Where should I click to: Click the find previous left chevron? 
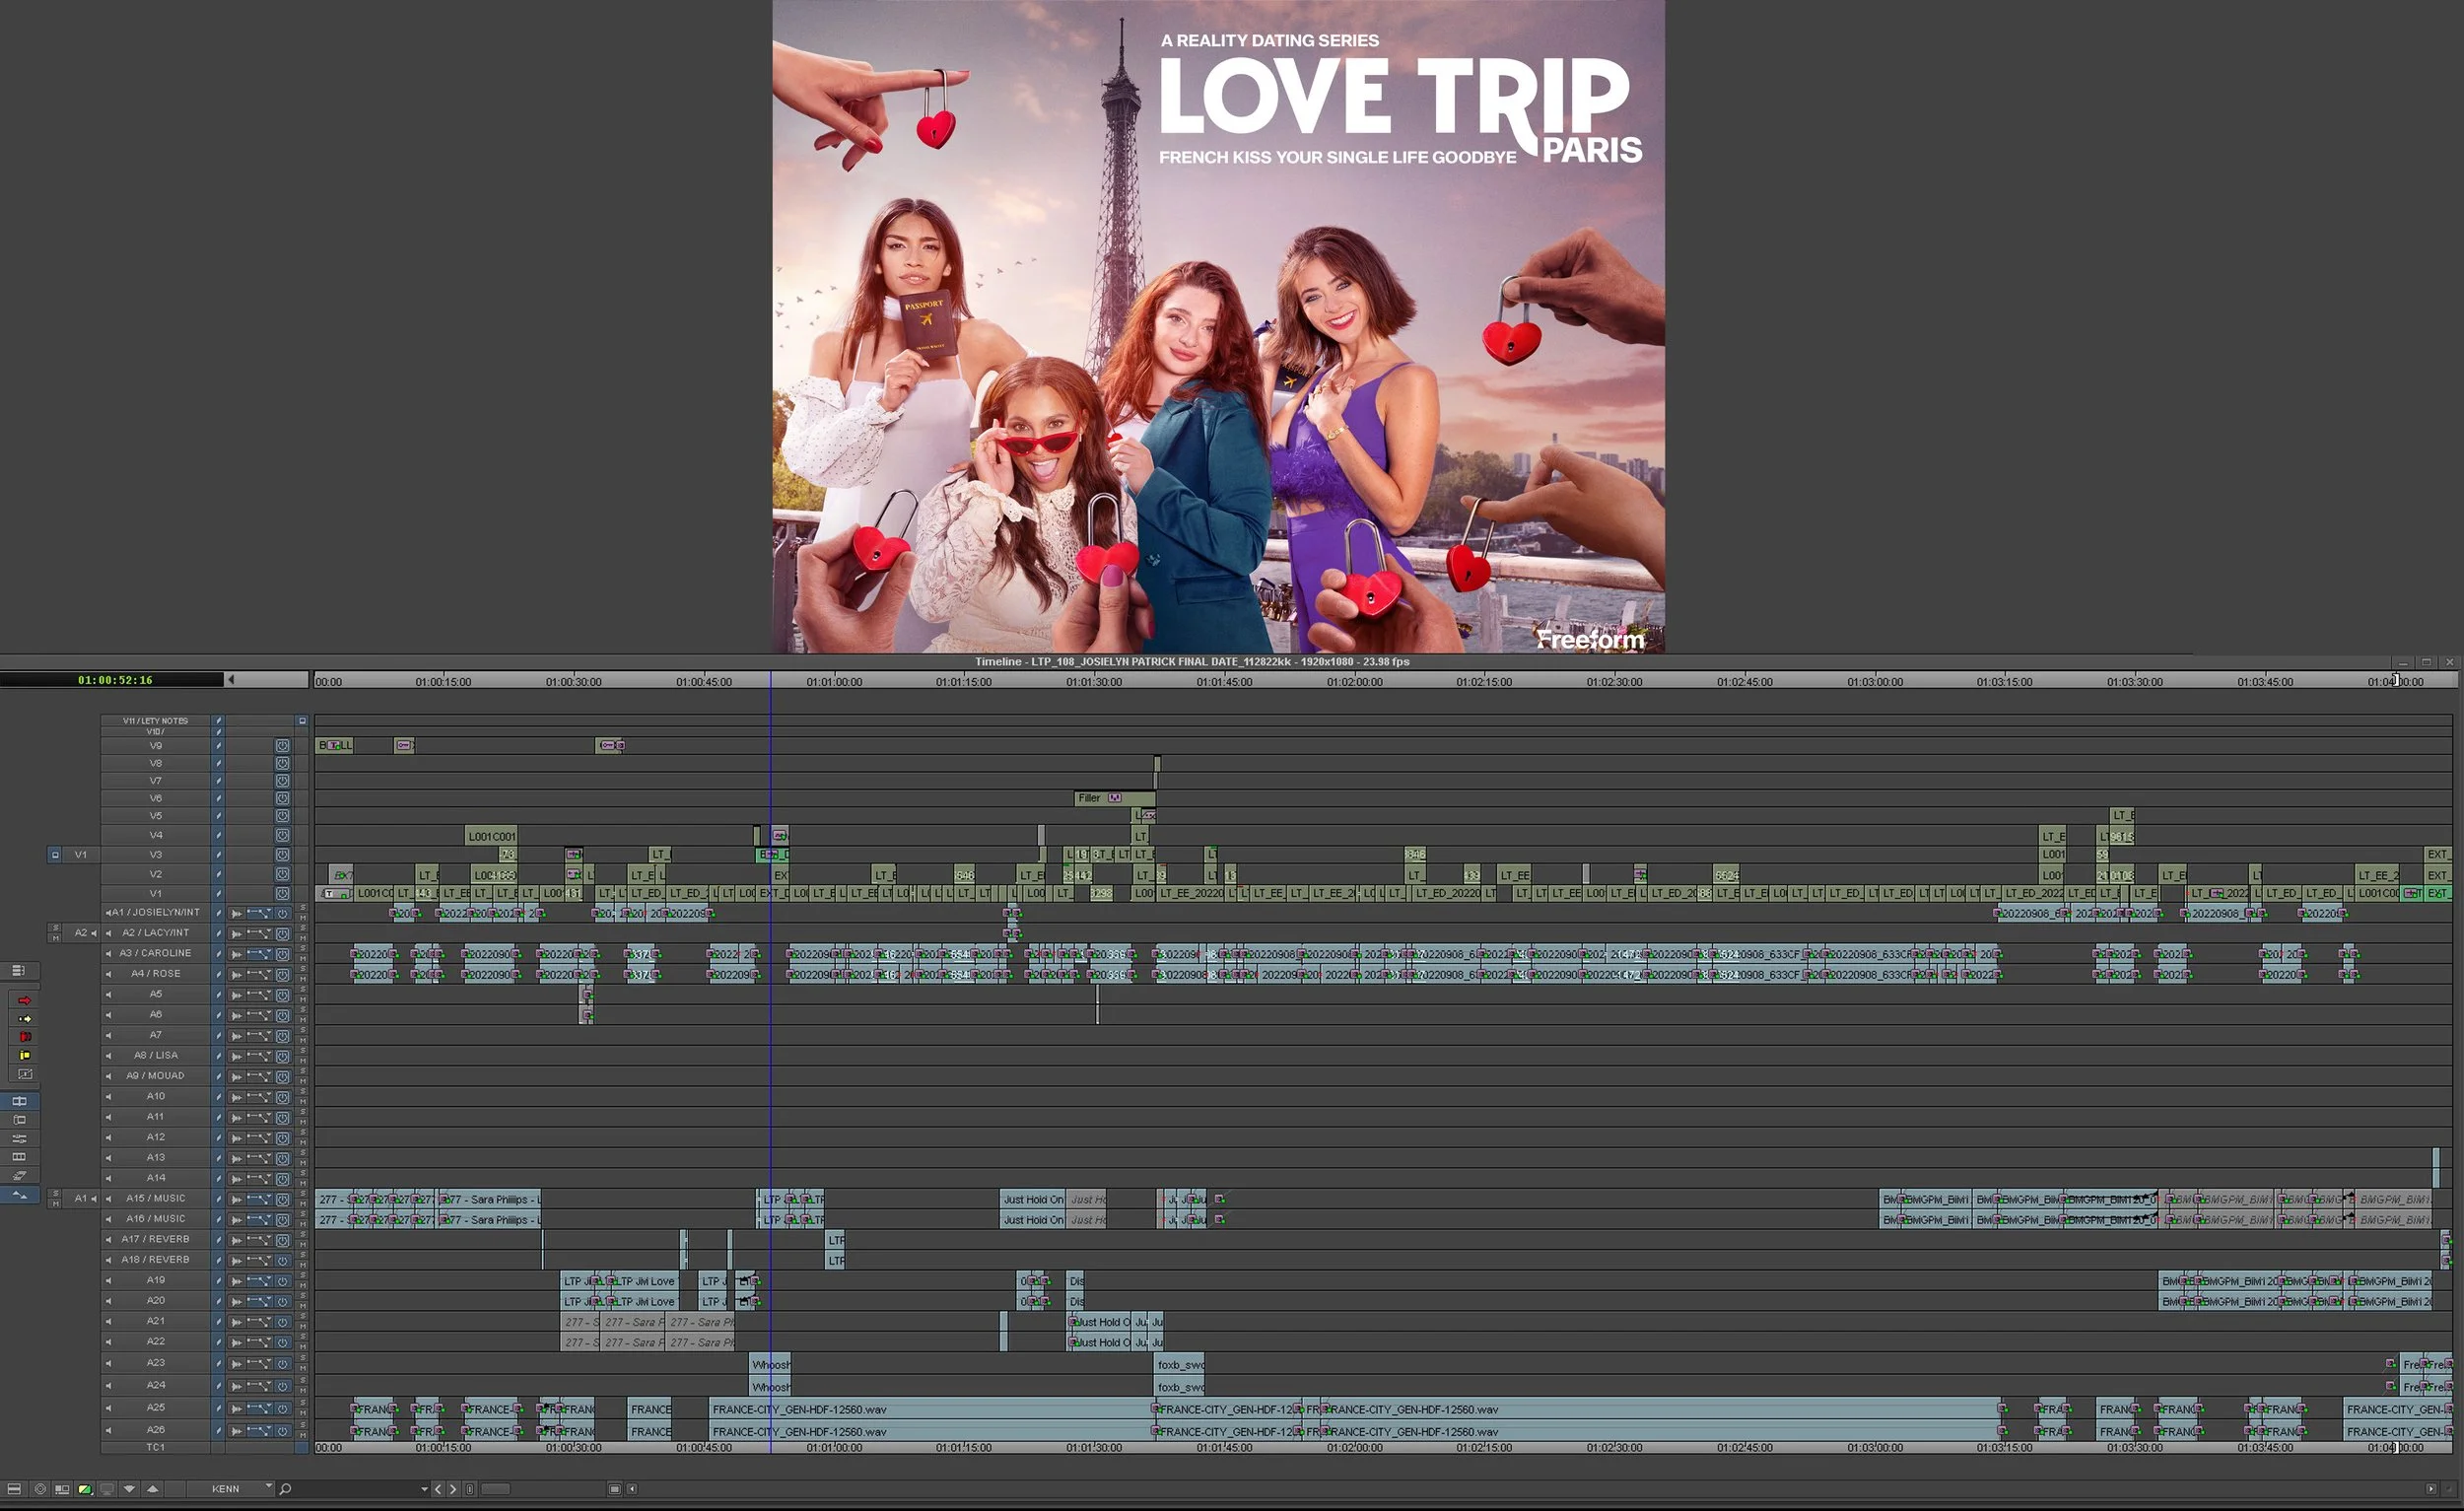pyautogui.click(x=438, y=1489)
